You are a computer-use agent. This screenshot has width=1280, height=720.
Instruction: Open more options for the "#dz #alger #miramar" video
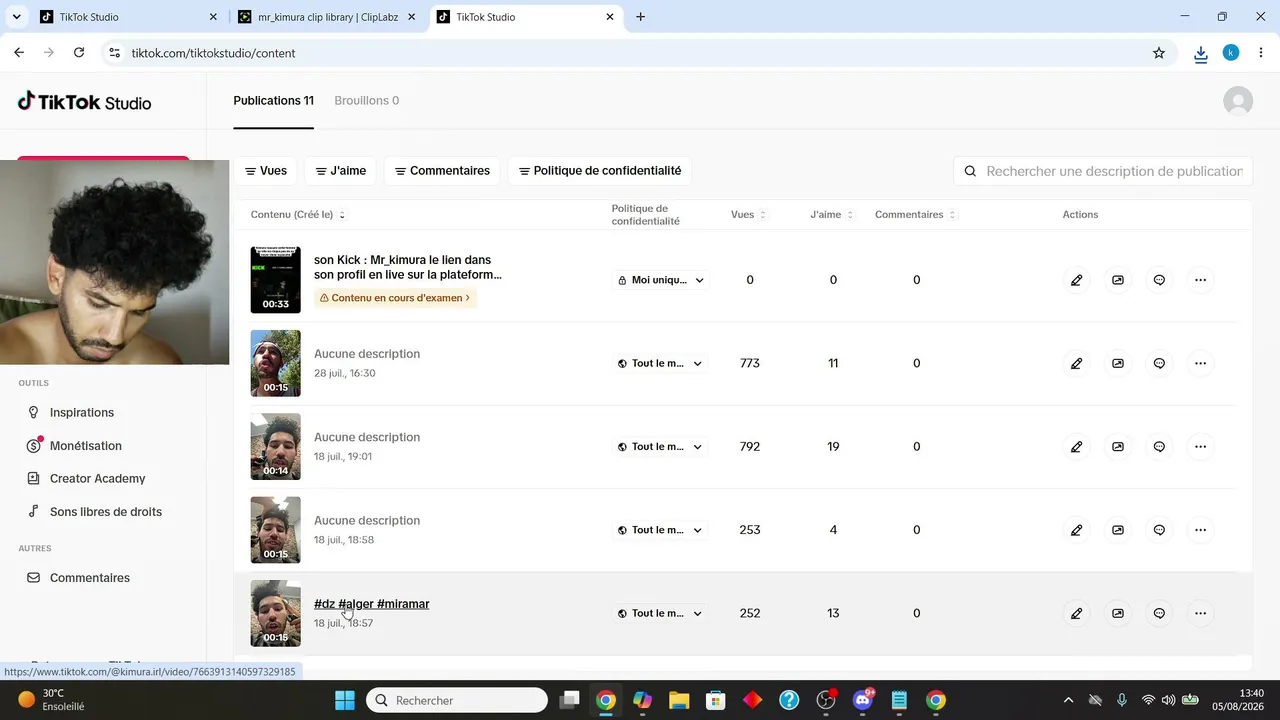[x=1201, y=613]
